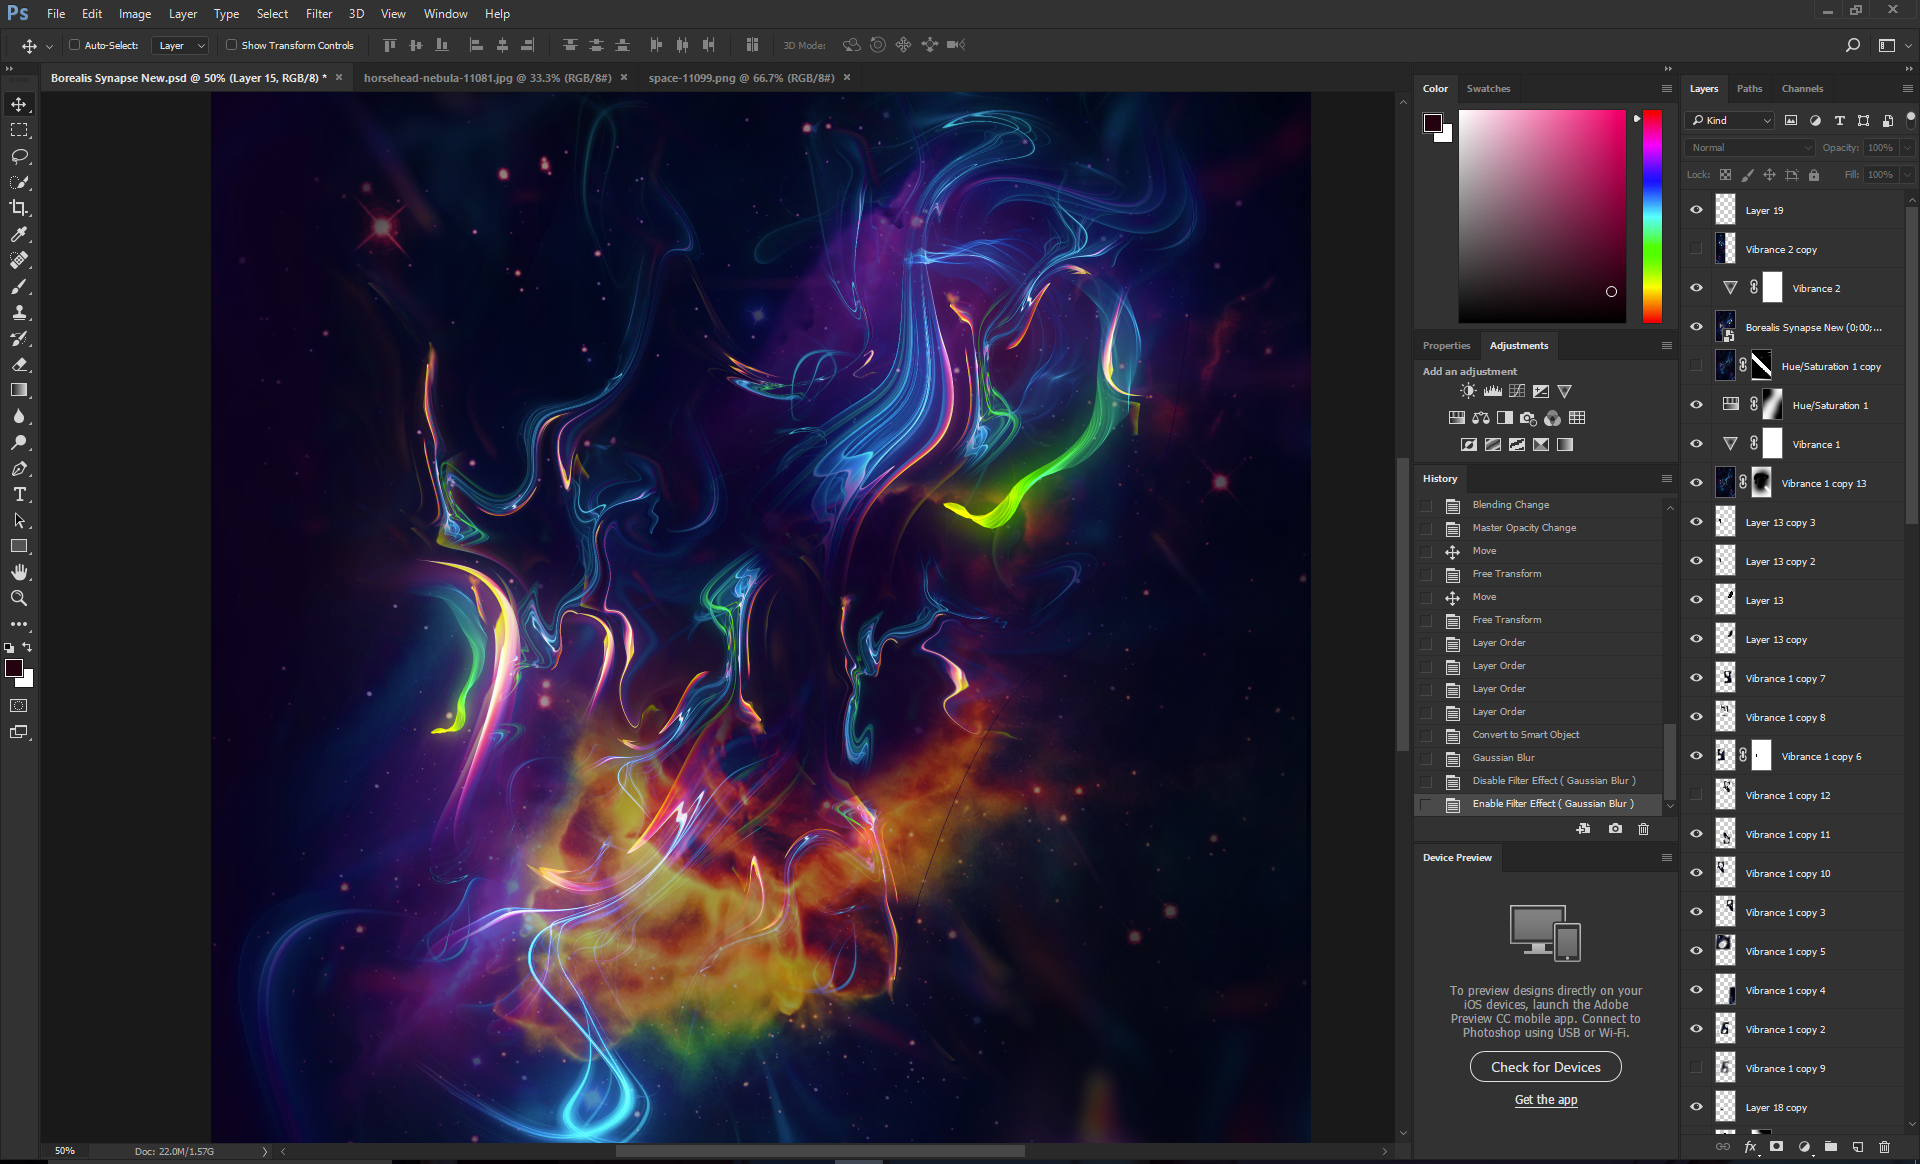
Task: Select the Horizontal Type tool
Action: tap(19, 494)
